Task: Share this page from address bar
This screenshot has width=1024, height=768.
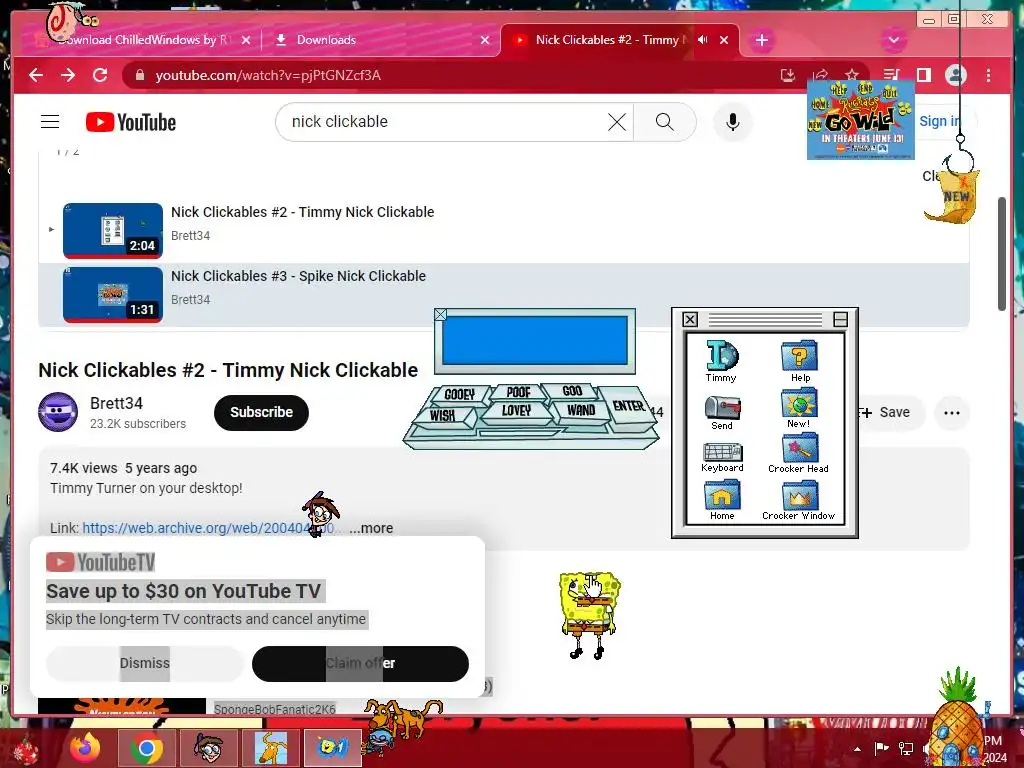Action: pyautogui.click(x=820, y=75)
